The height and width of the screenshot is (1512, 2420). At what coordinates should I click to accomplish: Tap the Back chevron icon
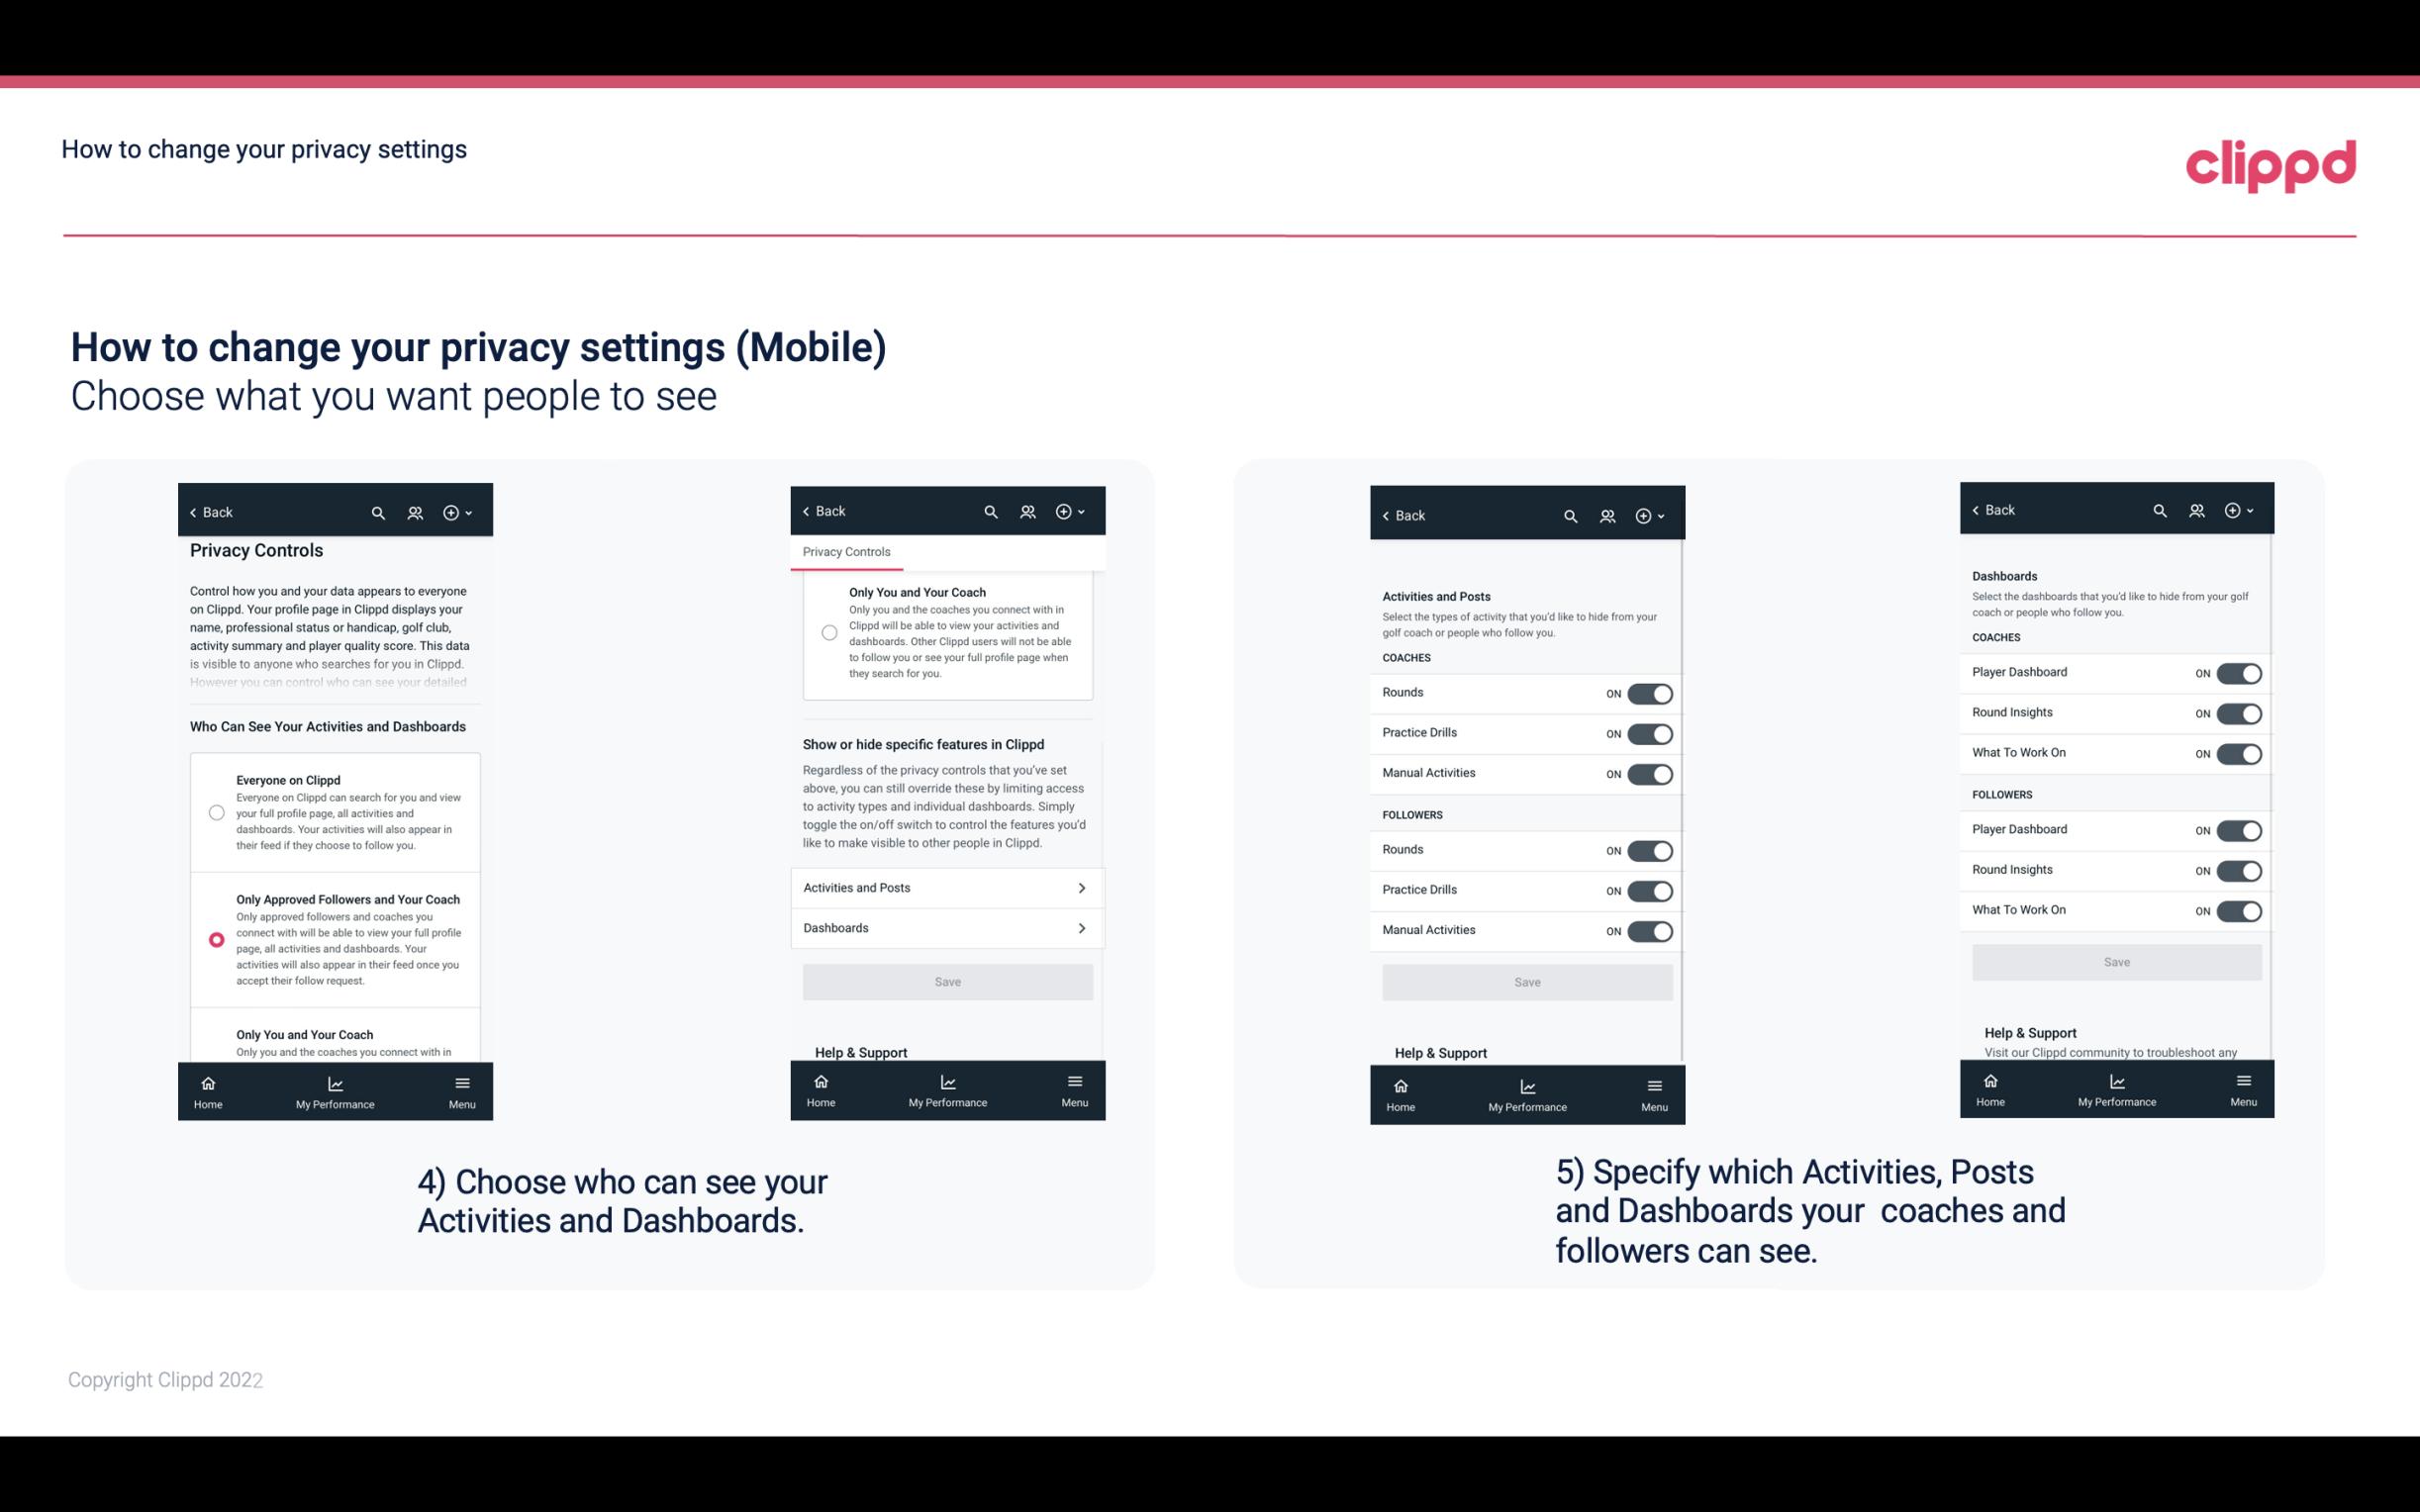click(192, 513)
